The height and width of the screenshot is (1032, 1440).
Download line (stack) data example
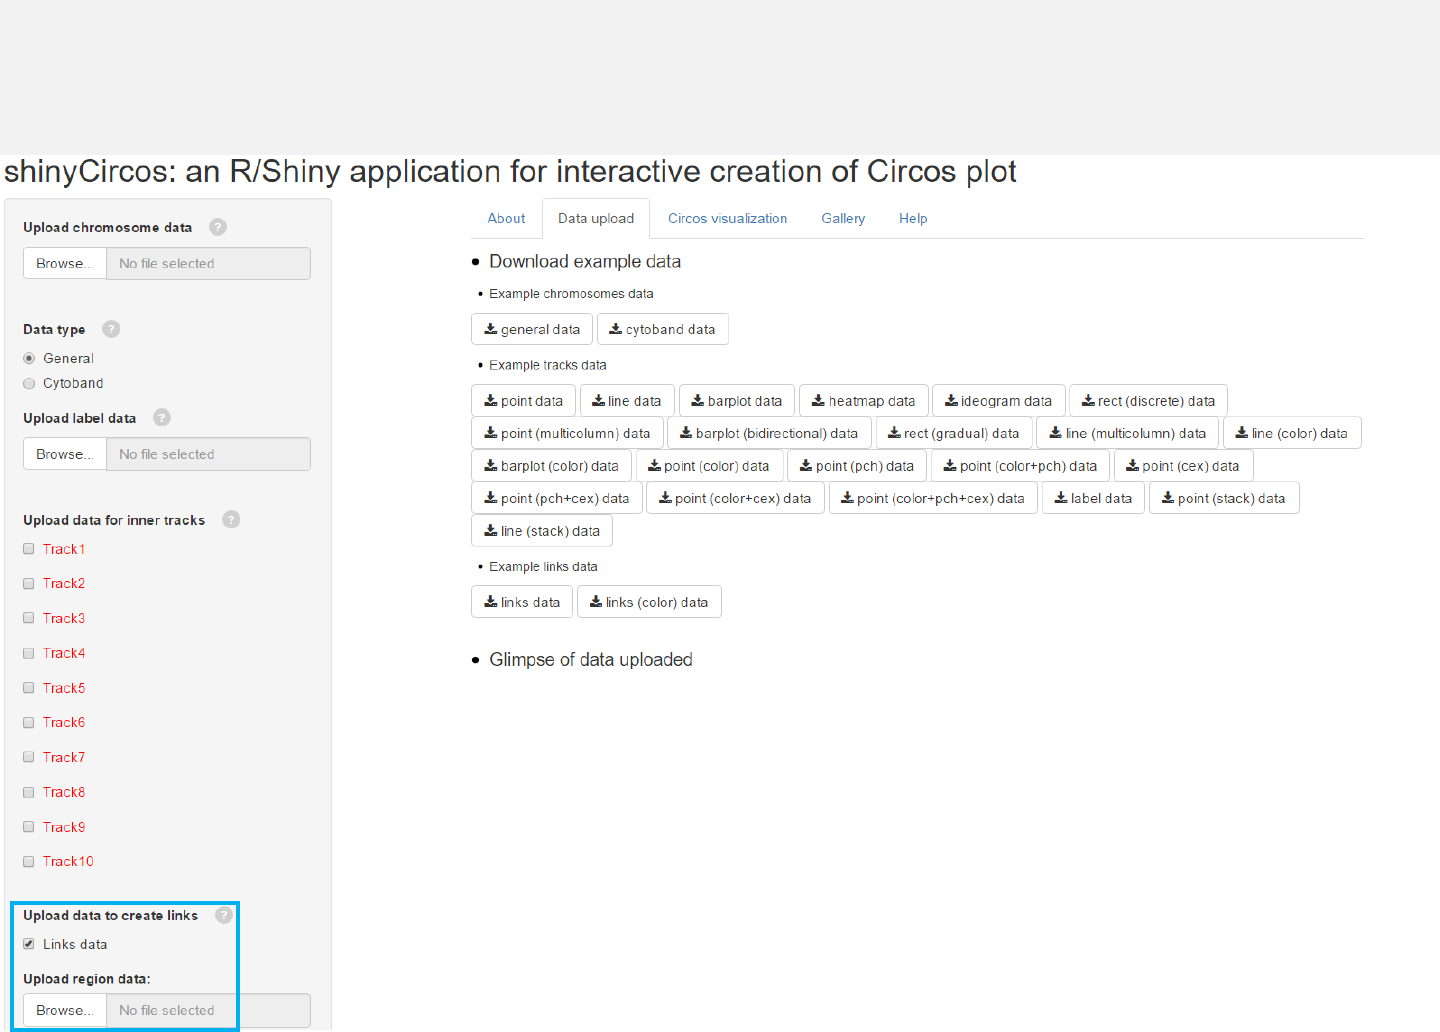click(x=542, y=531)
